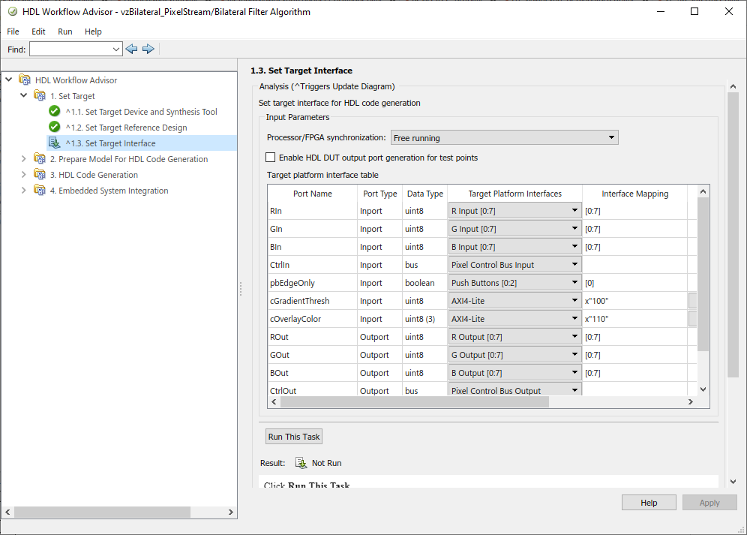Click the Run This Task button
747x535 pixels.
pyautogui.click(x=294, y=437)
